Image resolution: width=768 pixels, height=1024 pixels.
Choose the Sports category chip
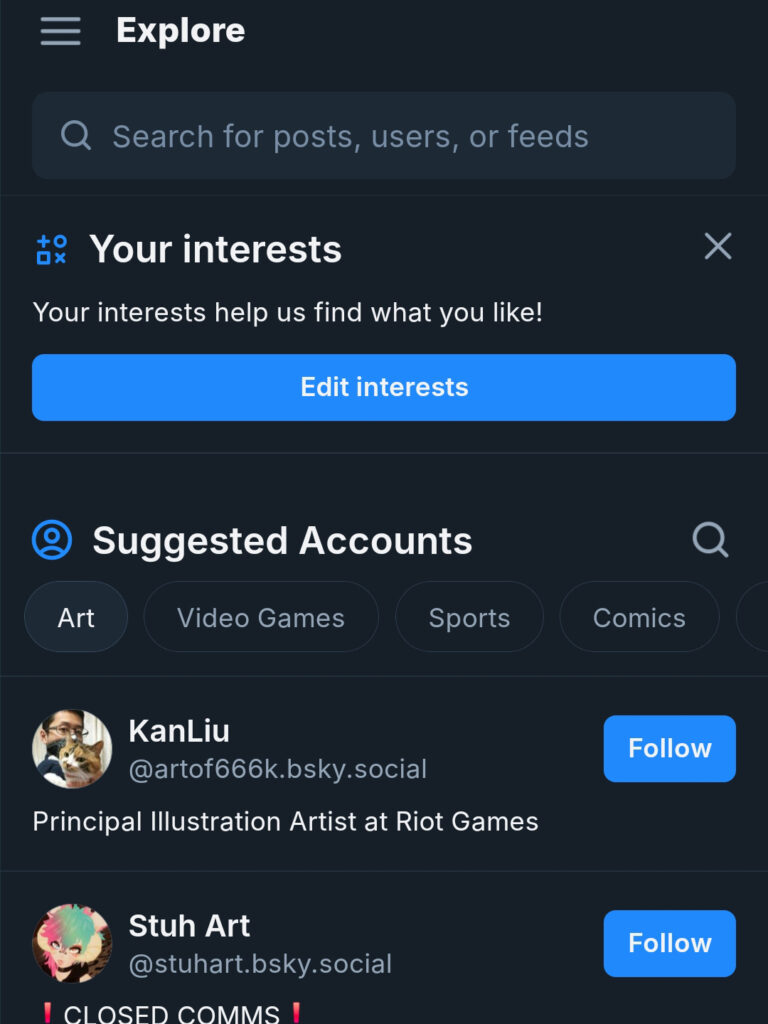[469, 617]
